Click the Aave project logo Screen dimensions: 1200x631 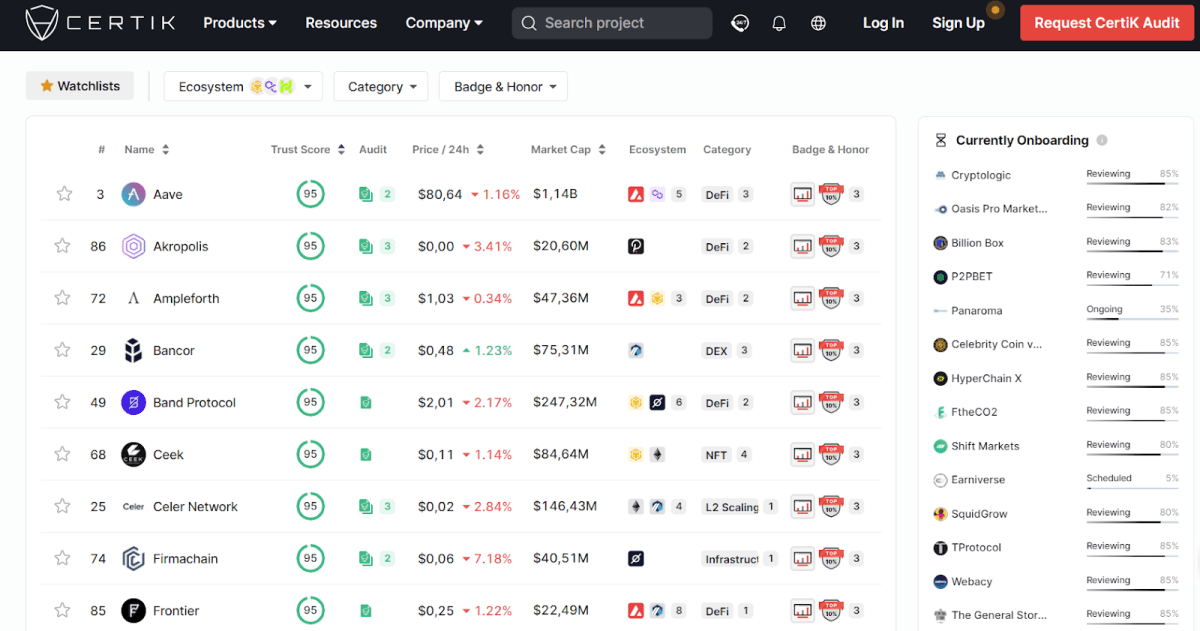point(133,194)
